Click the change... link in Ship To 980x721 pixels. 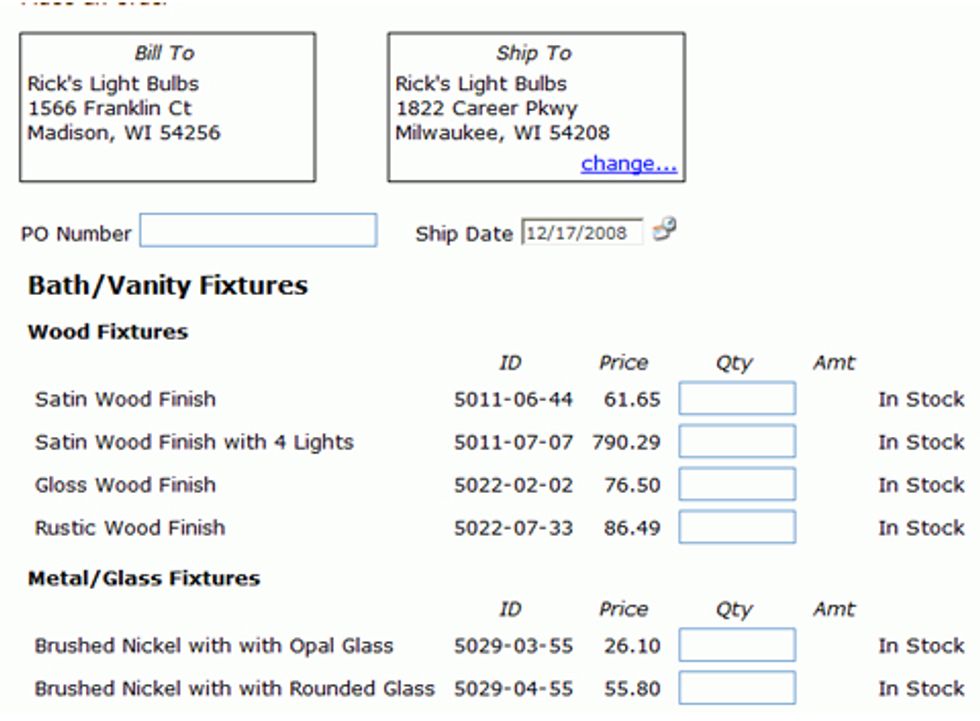628,163
